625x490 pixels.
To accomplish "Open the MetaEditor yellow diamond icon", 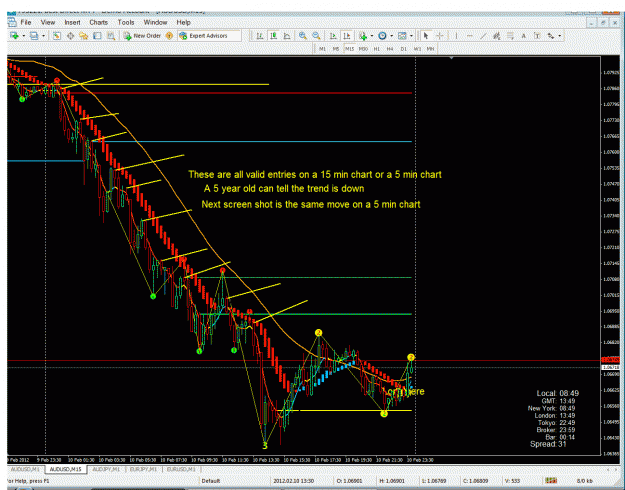I will (169, 36).
